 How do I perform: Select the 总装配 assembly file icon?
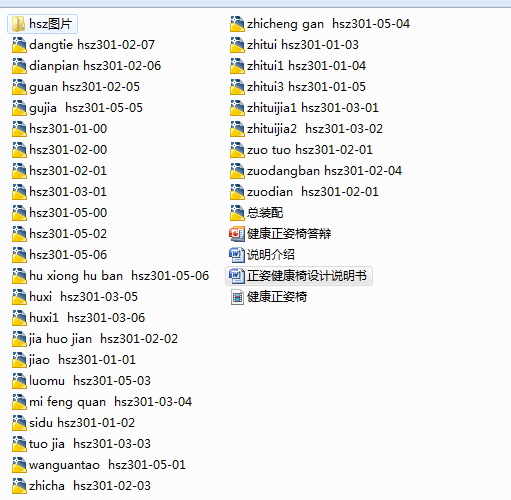[237, 213]
